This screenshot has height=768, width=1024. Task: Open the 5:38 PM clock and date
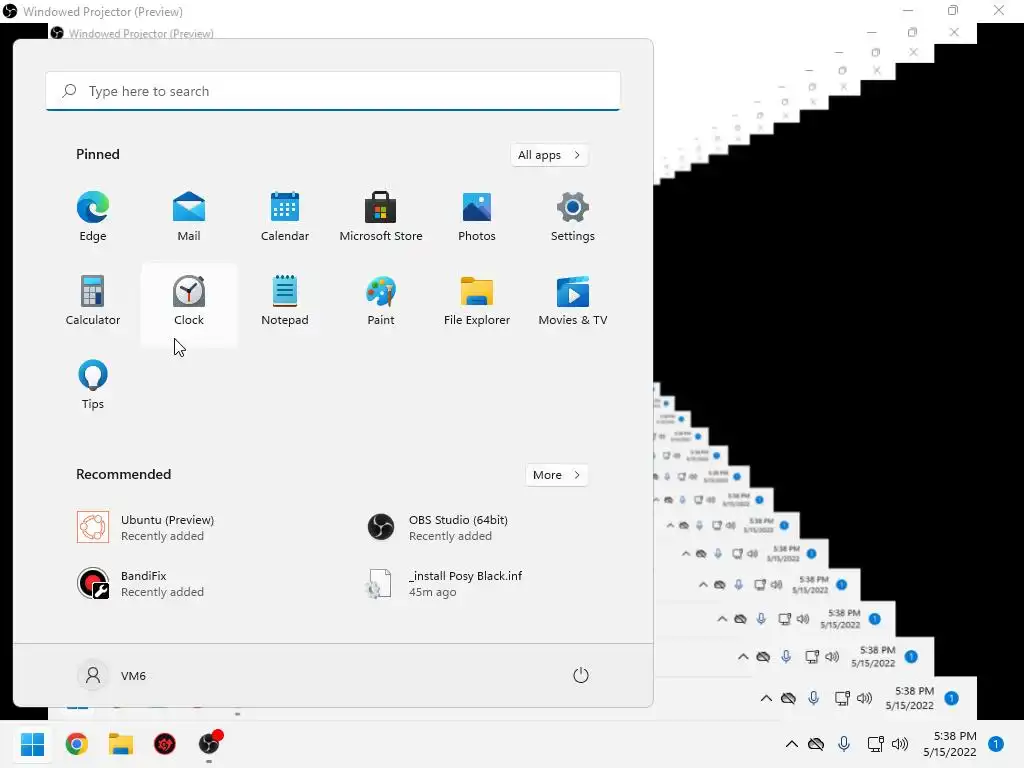pos(950,744)
